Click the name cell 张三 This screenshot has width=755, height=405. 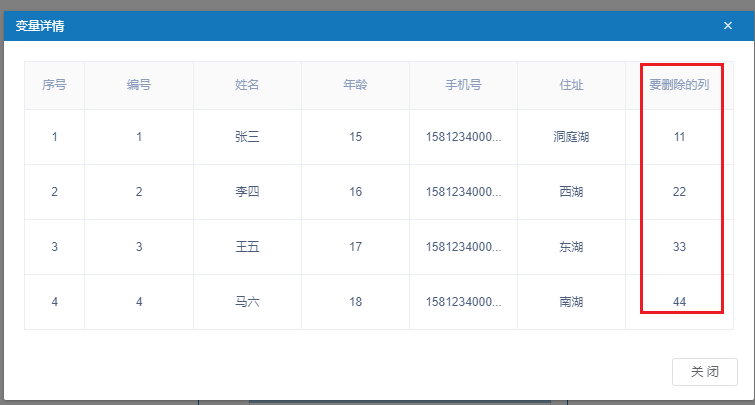pyautogui.click(x=247, y=137)
